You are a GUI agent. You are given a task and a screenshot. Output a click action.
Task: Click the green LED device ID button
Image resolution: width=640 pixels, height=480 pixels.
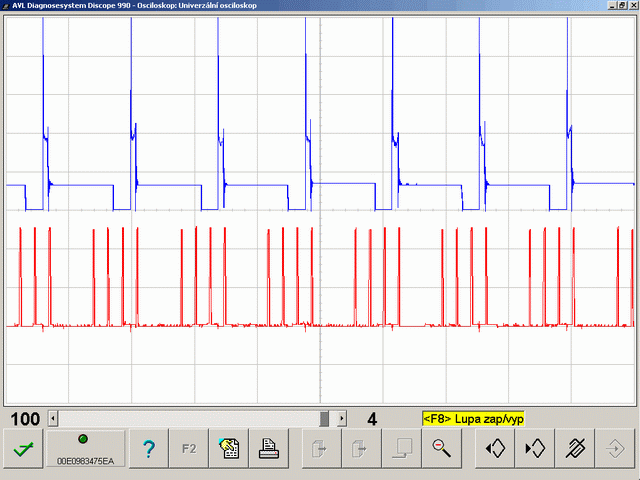86,448
